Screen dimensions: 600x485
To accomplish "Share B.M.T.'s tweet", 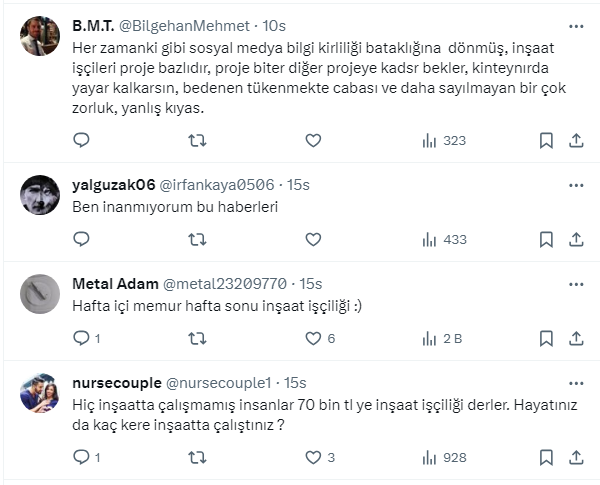I will click(576, 141).
